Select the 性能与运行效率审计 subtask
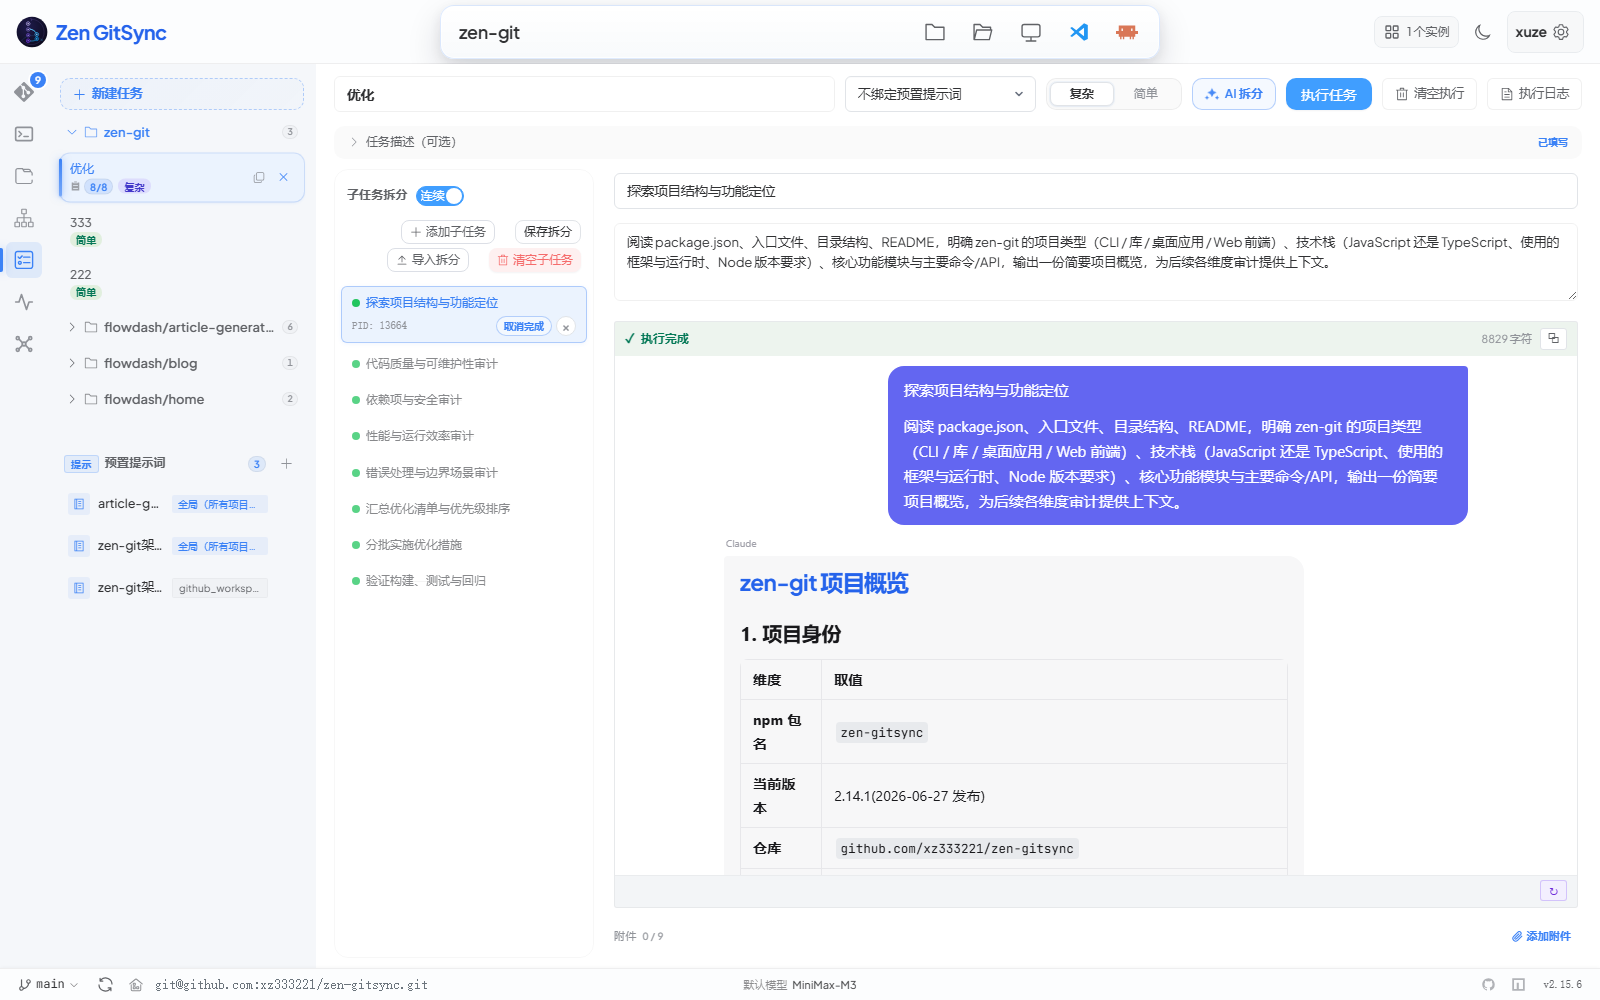Viewport: 1600px width, 1000px height. click(464, 436)
